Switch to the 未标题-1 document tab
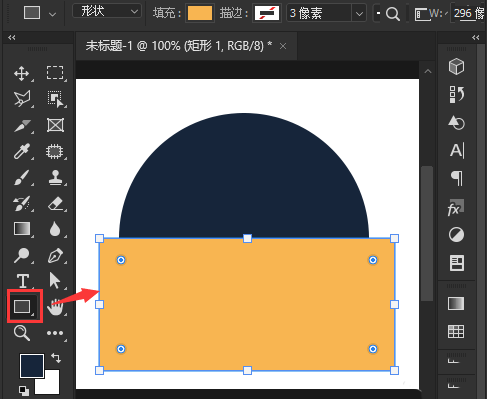Screen dimensions: 487x399 point(179,46)
